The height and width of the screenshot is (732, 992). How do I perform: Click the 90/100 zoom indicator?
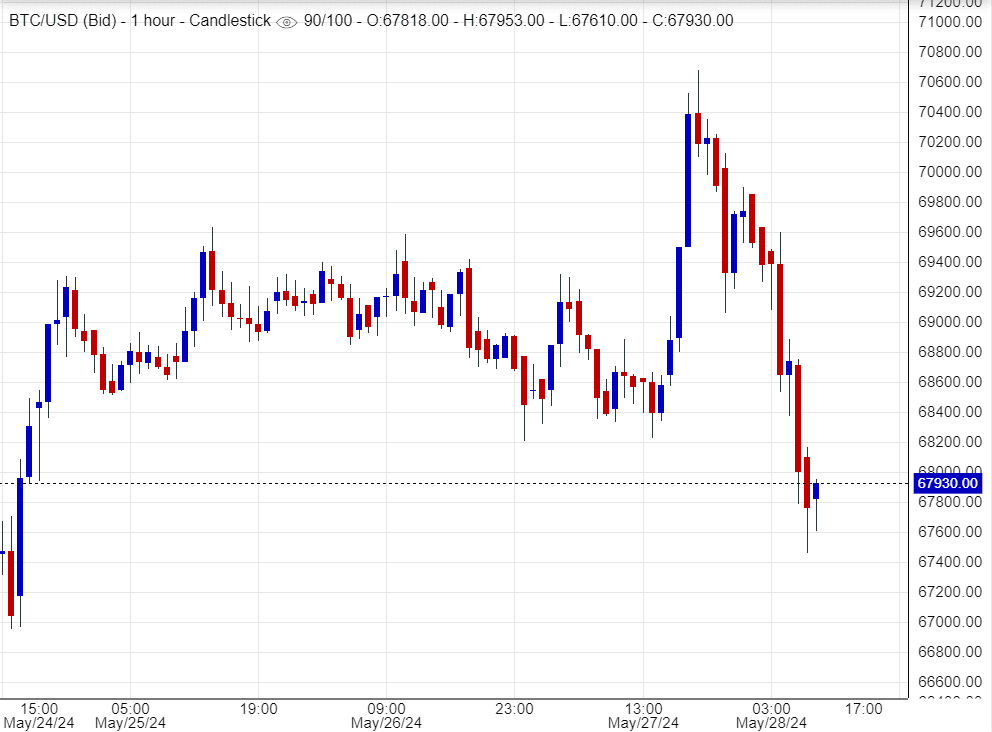[x=328, y=21]
